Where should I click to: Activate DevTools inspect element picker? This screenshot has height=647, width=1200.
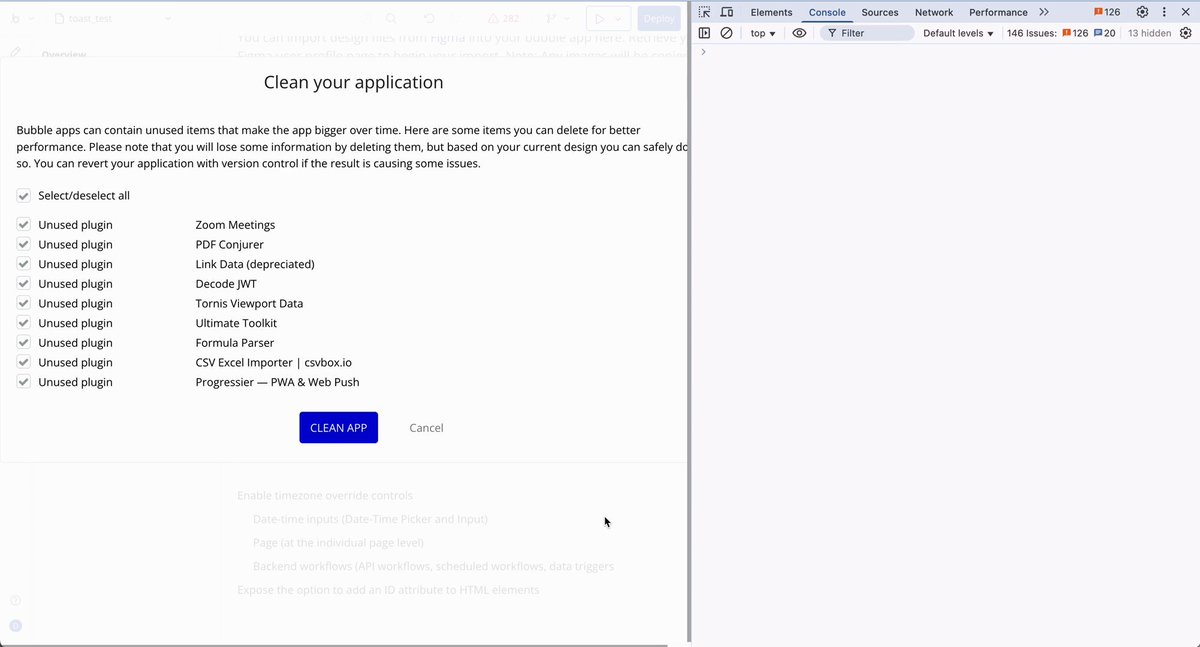[x=705, y=12]
